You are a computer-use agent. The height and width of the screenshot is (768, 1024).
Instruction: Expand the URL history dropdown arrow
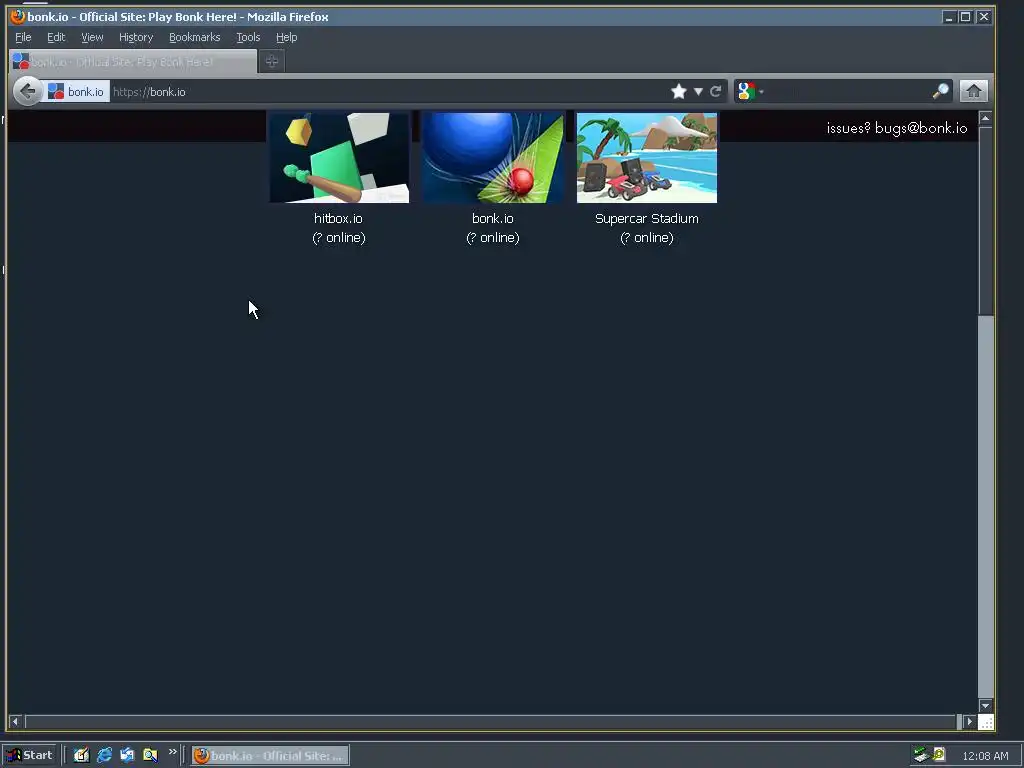coord(698,91)
